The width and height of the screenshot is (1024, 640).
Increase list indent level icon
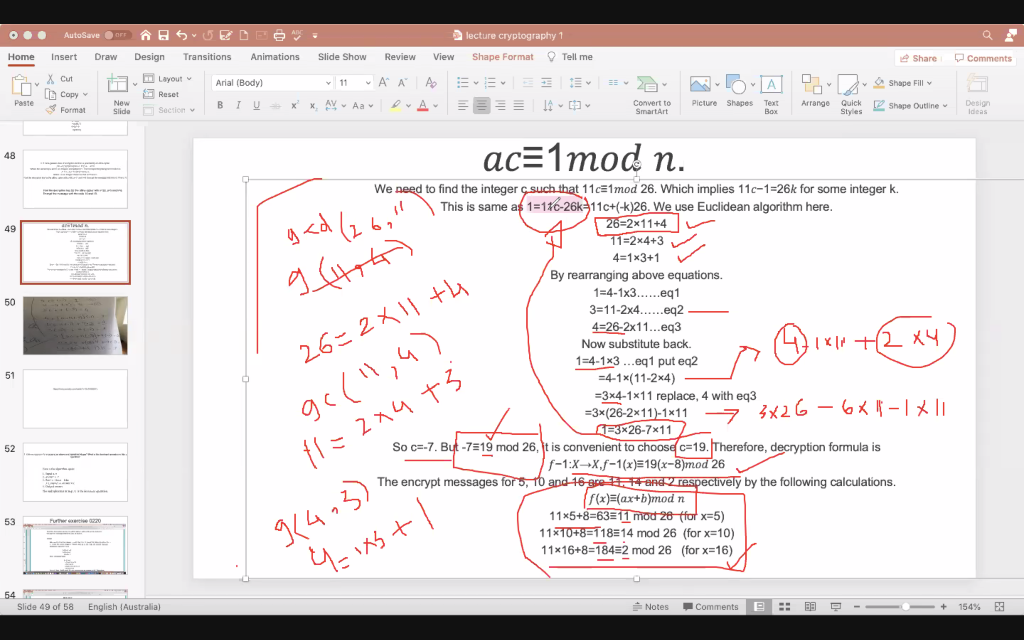[x=547, y=82]
